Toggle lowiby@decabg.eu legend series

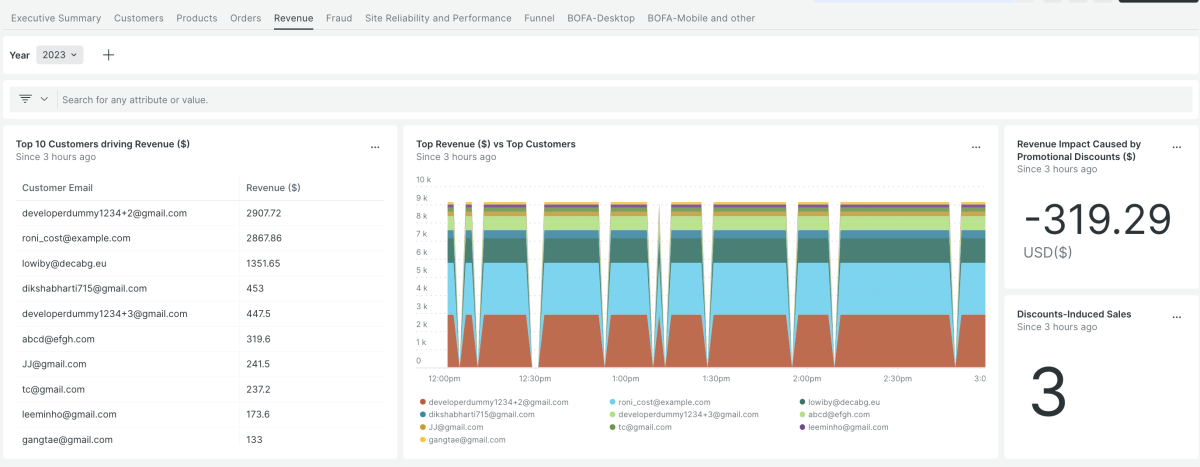click(846, 401)
